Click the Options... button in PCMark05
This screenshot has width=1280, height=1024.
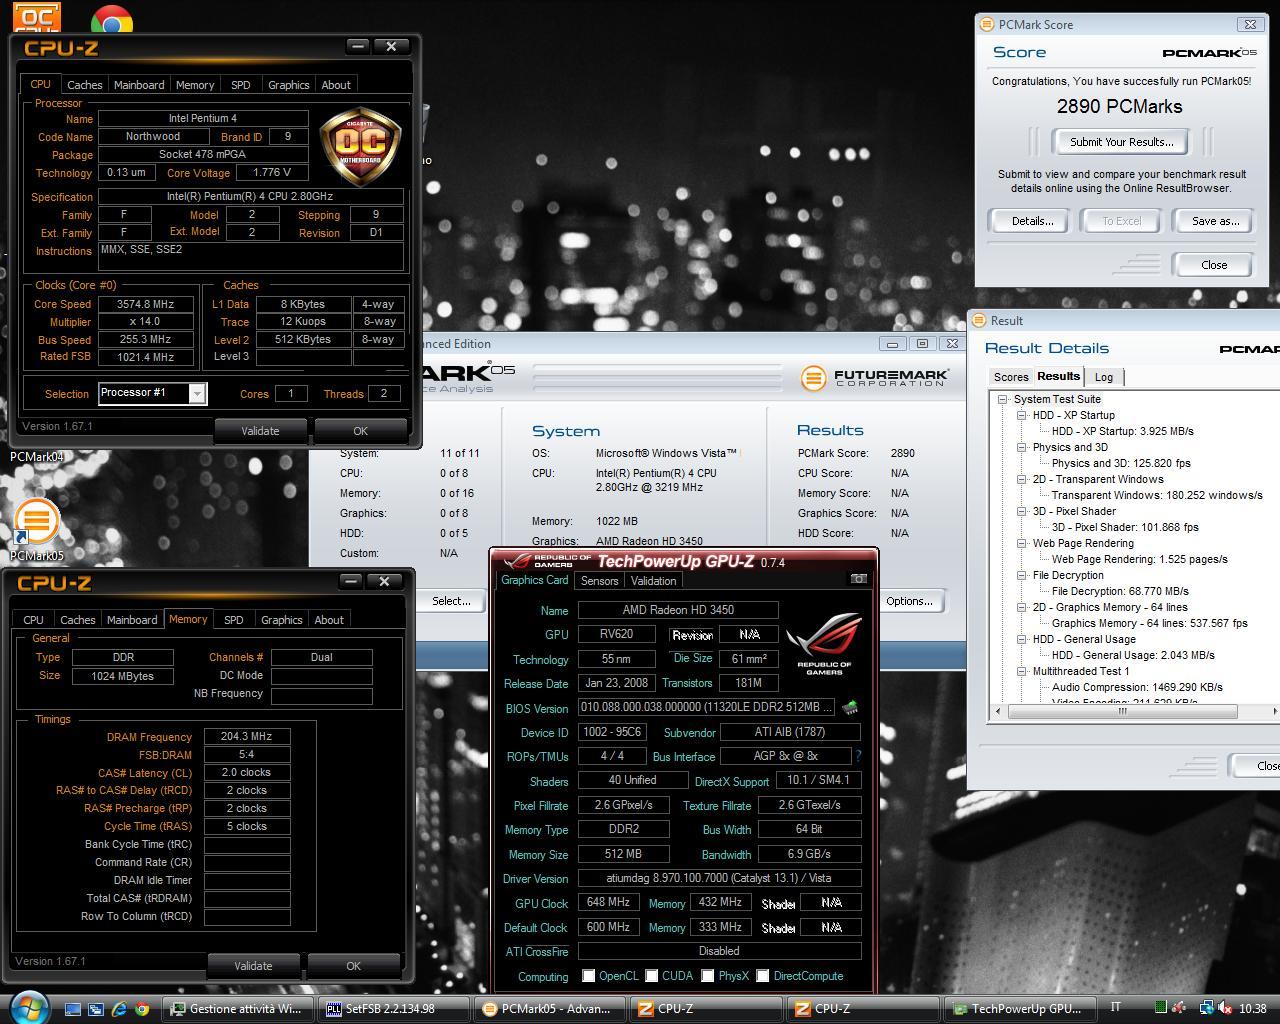coord(908,601)
